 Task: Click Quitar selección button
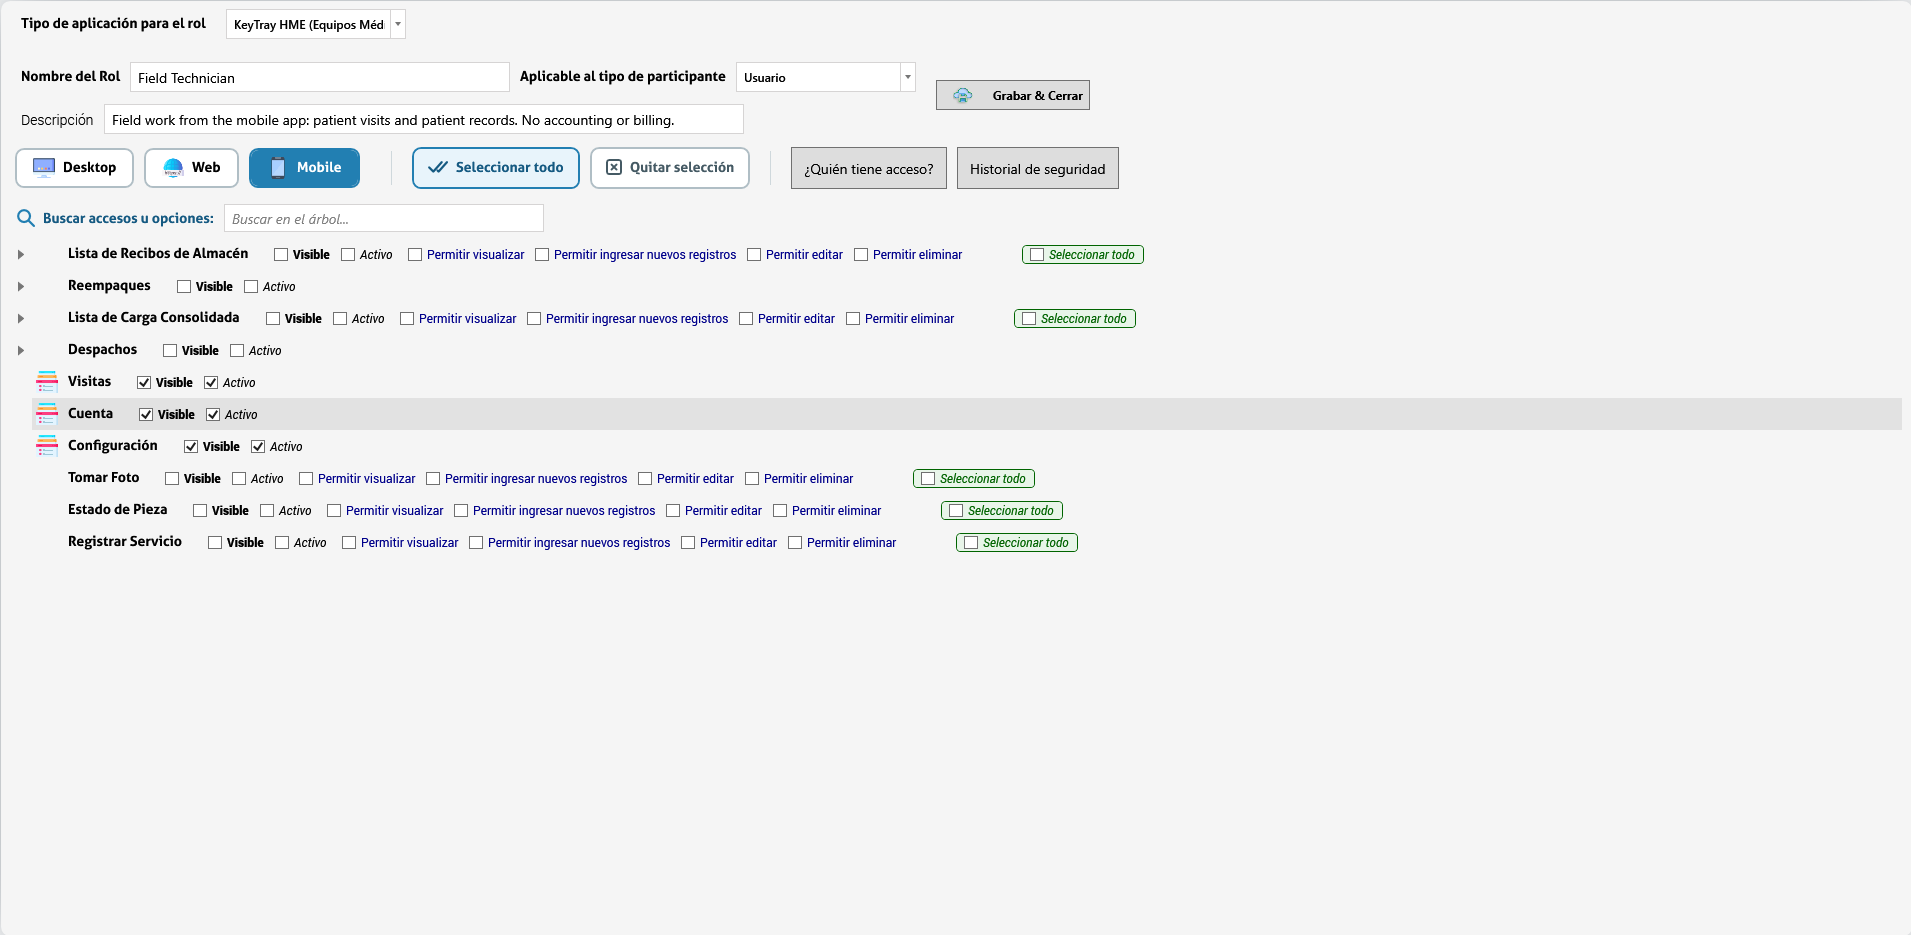(x=670, y=168)
